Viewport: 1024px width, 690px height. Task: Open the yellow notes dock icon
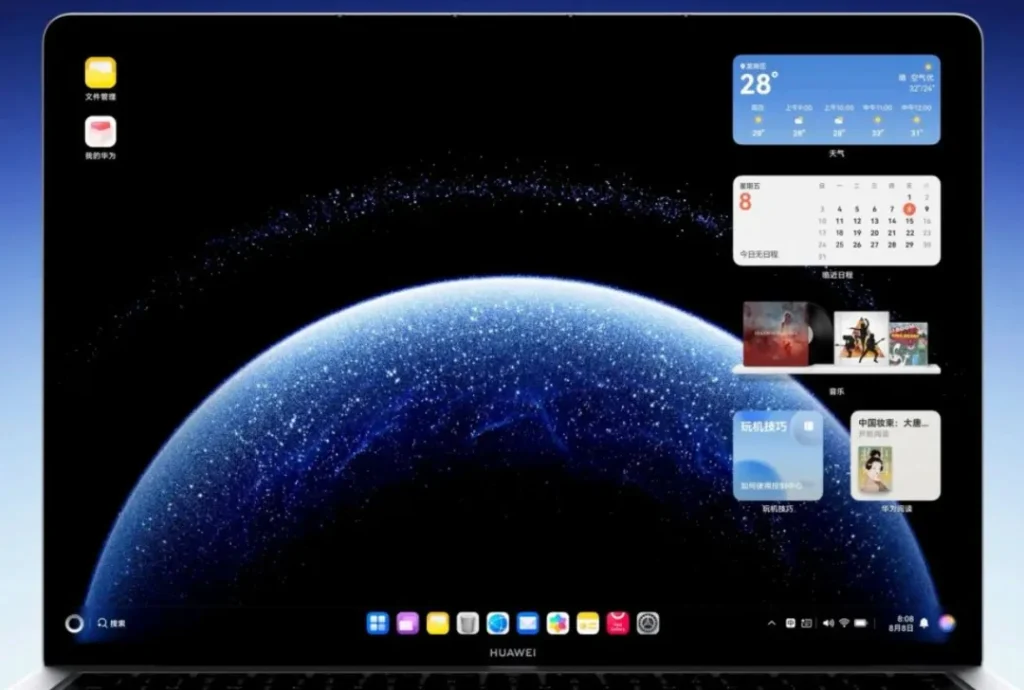tap(588, 623)
